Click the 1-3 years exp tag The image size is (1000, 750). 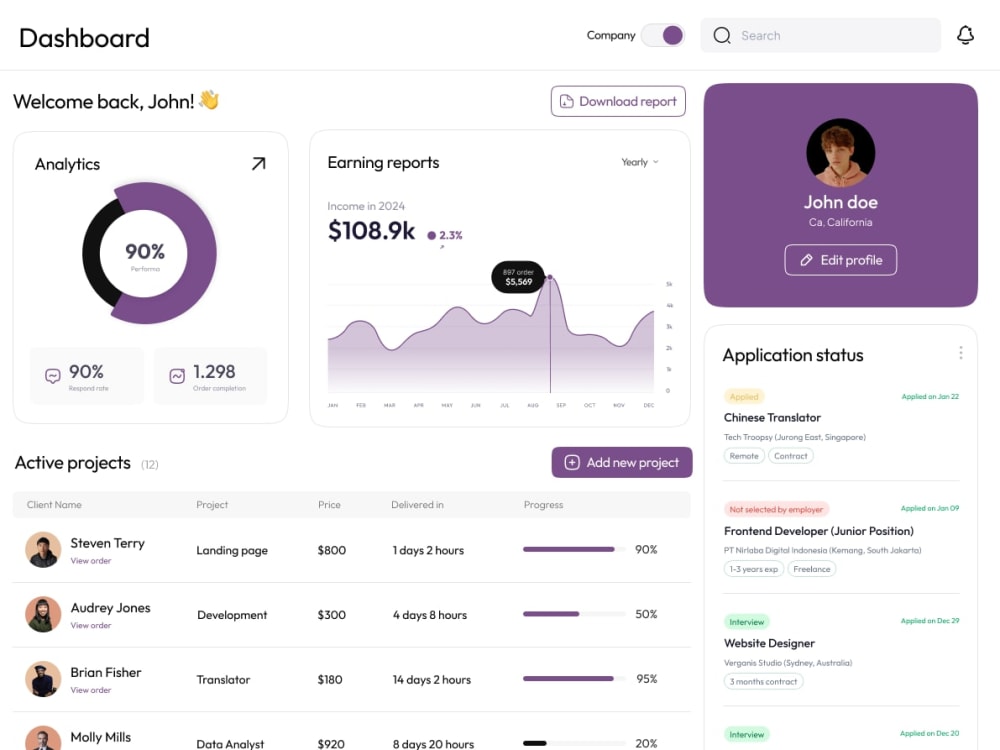pos(754,569)
